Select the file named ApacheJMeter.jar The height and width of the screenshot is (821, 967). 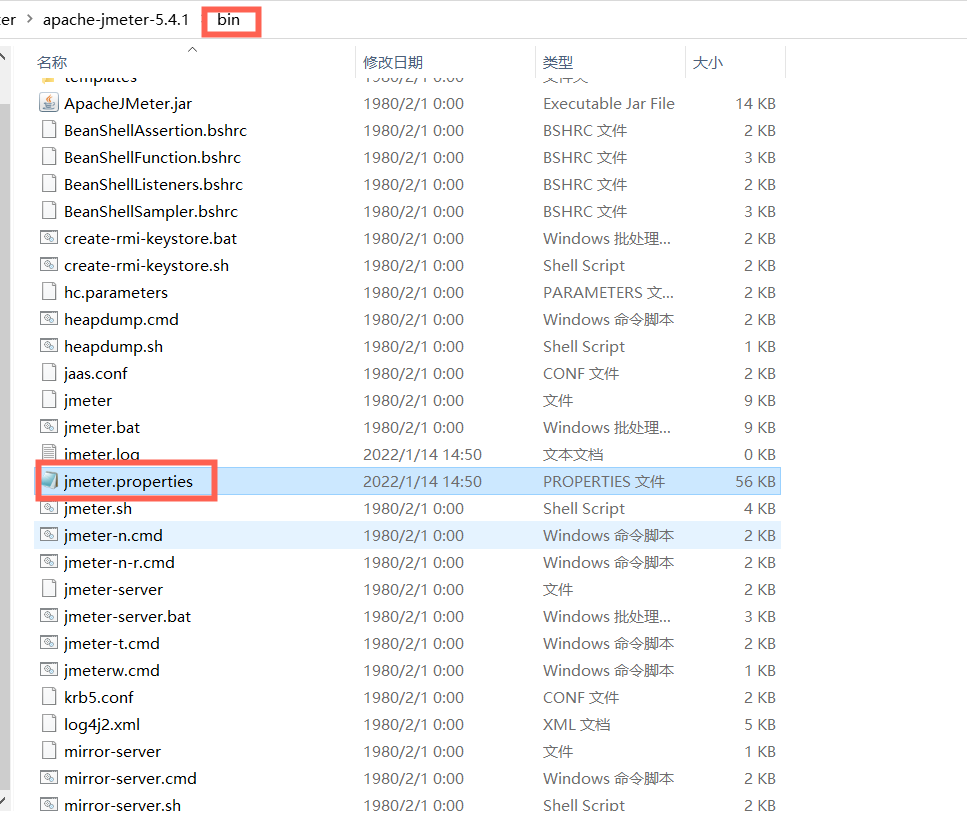click(x=128, y=103)
